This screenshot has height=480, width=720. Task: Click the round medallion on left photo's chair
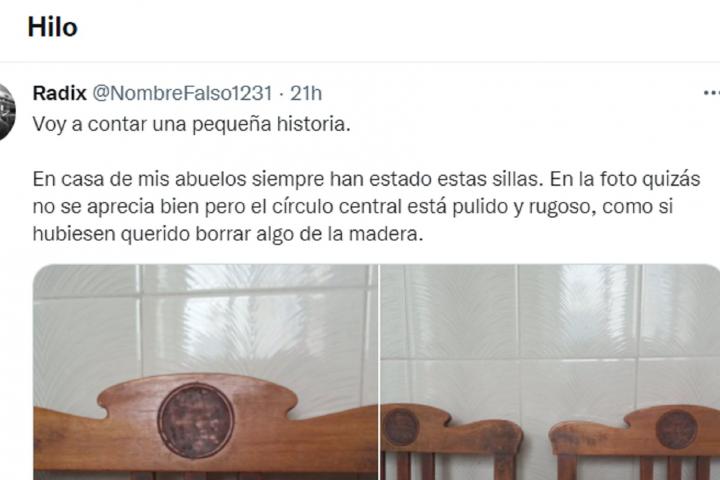[x=196, y=420]
